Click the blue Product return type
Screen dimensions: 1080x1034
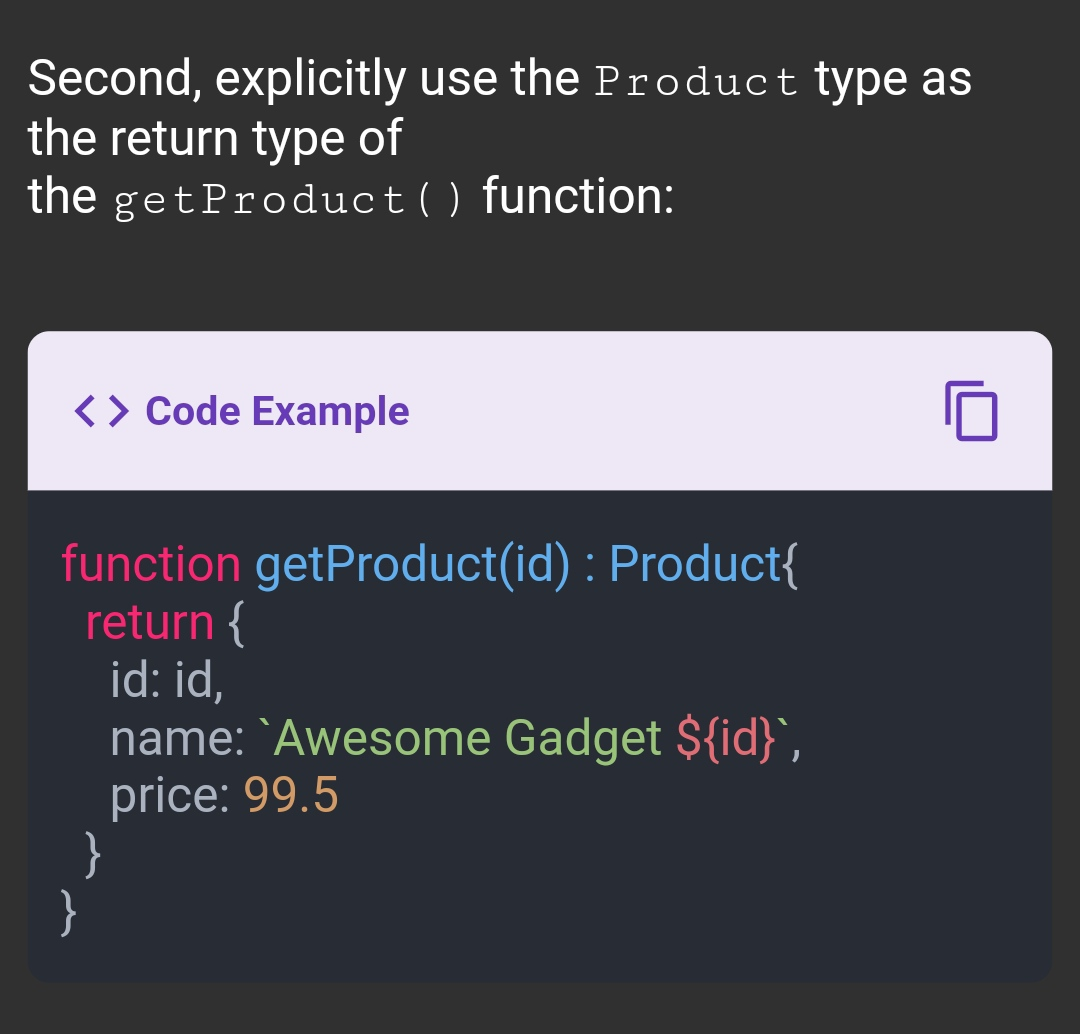(x=695, y=563)
